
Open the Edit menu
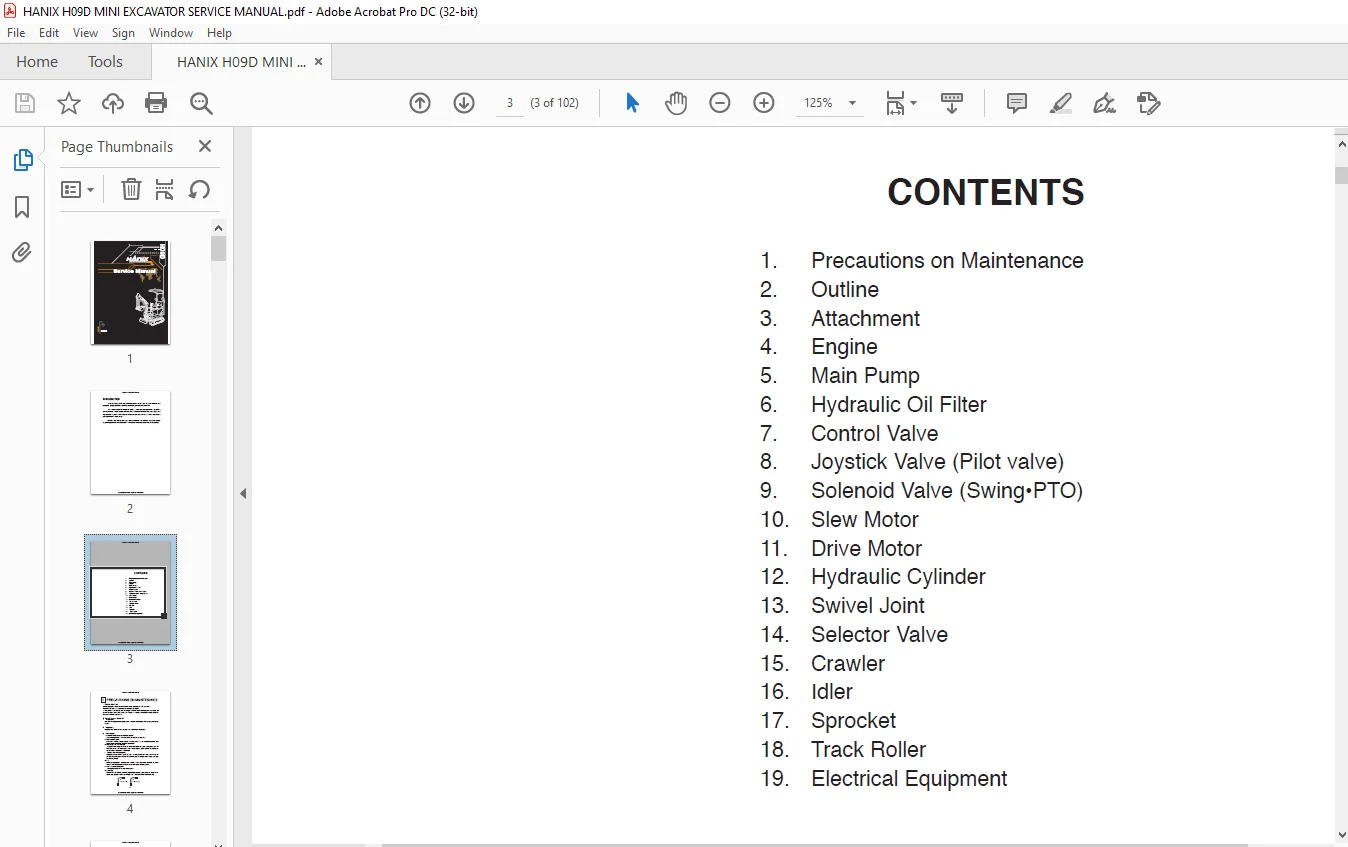tap(49, 33)
